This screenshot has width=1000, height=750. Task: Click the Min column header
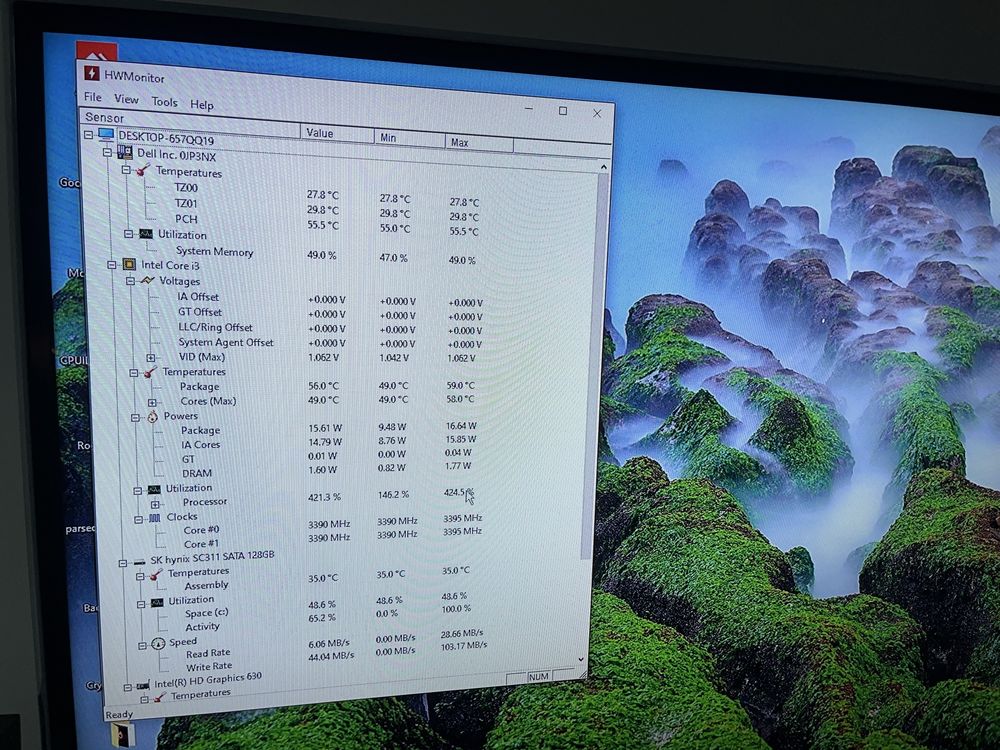[x=409, y=138]
